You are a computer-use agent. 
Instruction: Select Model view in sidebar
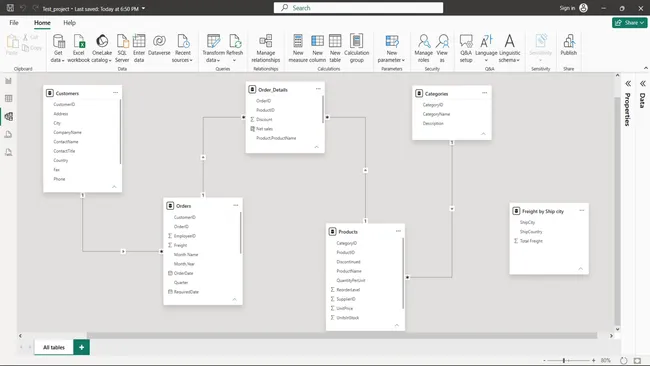click(x=8, y=116)
